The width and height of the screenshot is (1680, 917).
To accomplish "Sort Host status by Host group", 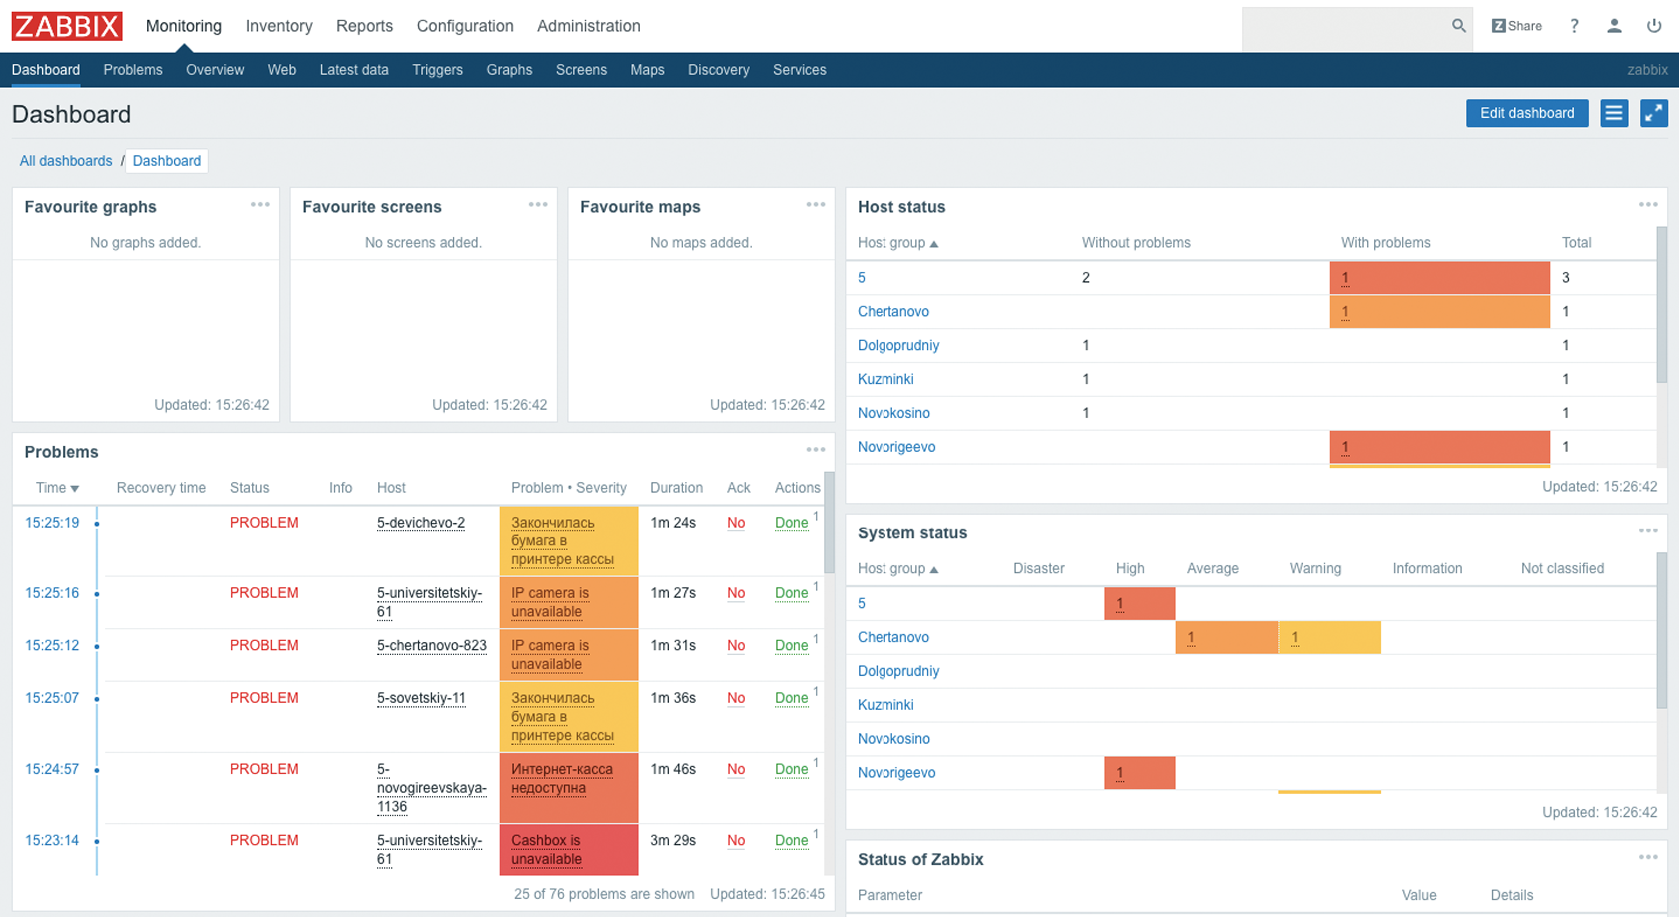I will (898, 243).
